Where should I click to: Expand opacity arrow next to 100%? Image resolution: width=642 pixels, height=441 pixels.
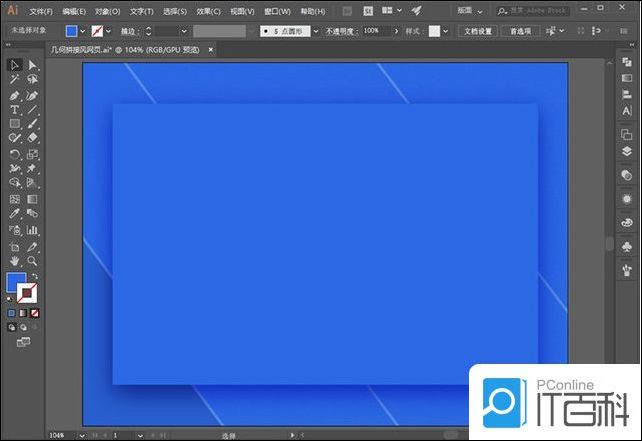pos(396,31)
